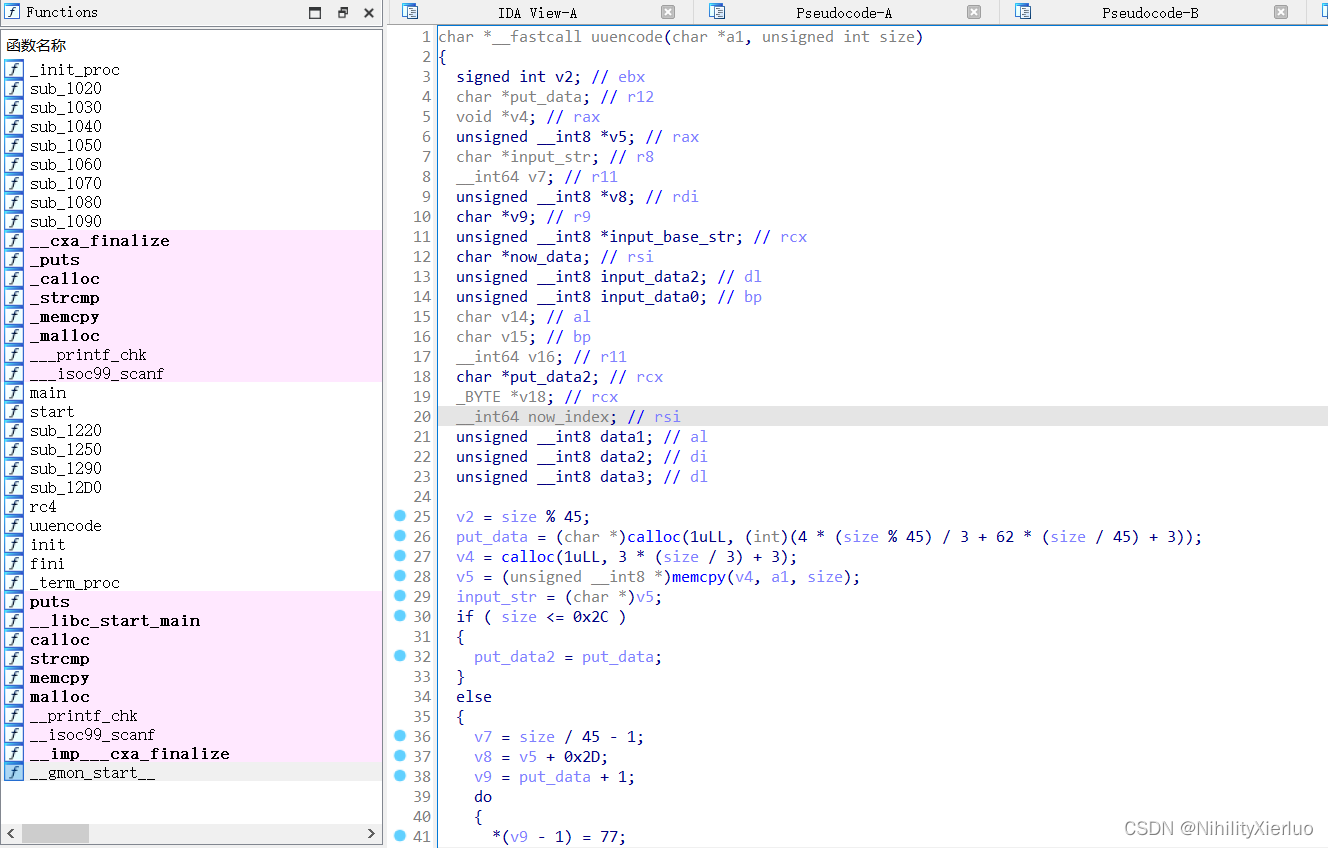The width and height of the screenshot is (1328, 848).
Task: Toggle breakpoint dot on line 26
Action: tap(400, 536)
